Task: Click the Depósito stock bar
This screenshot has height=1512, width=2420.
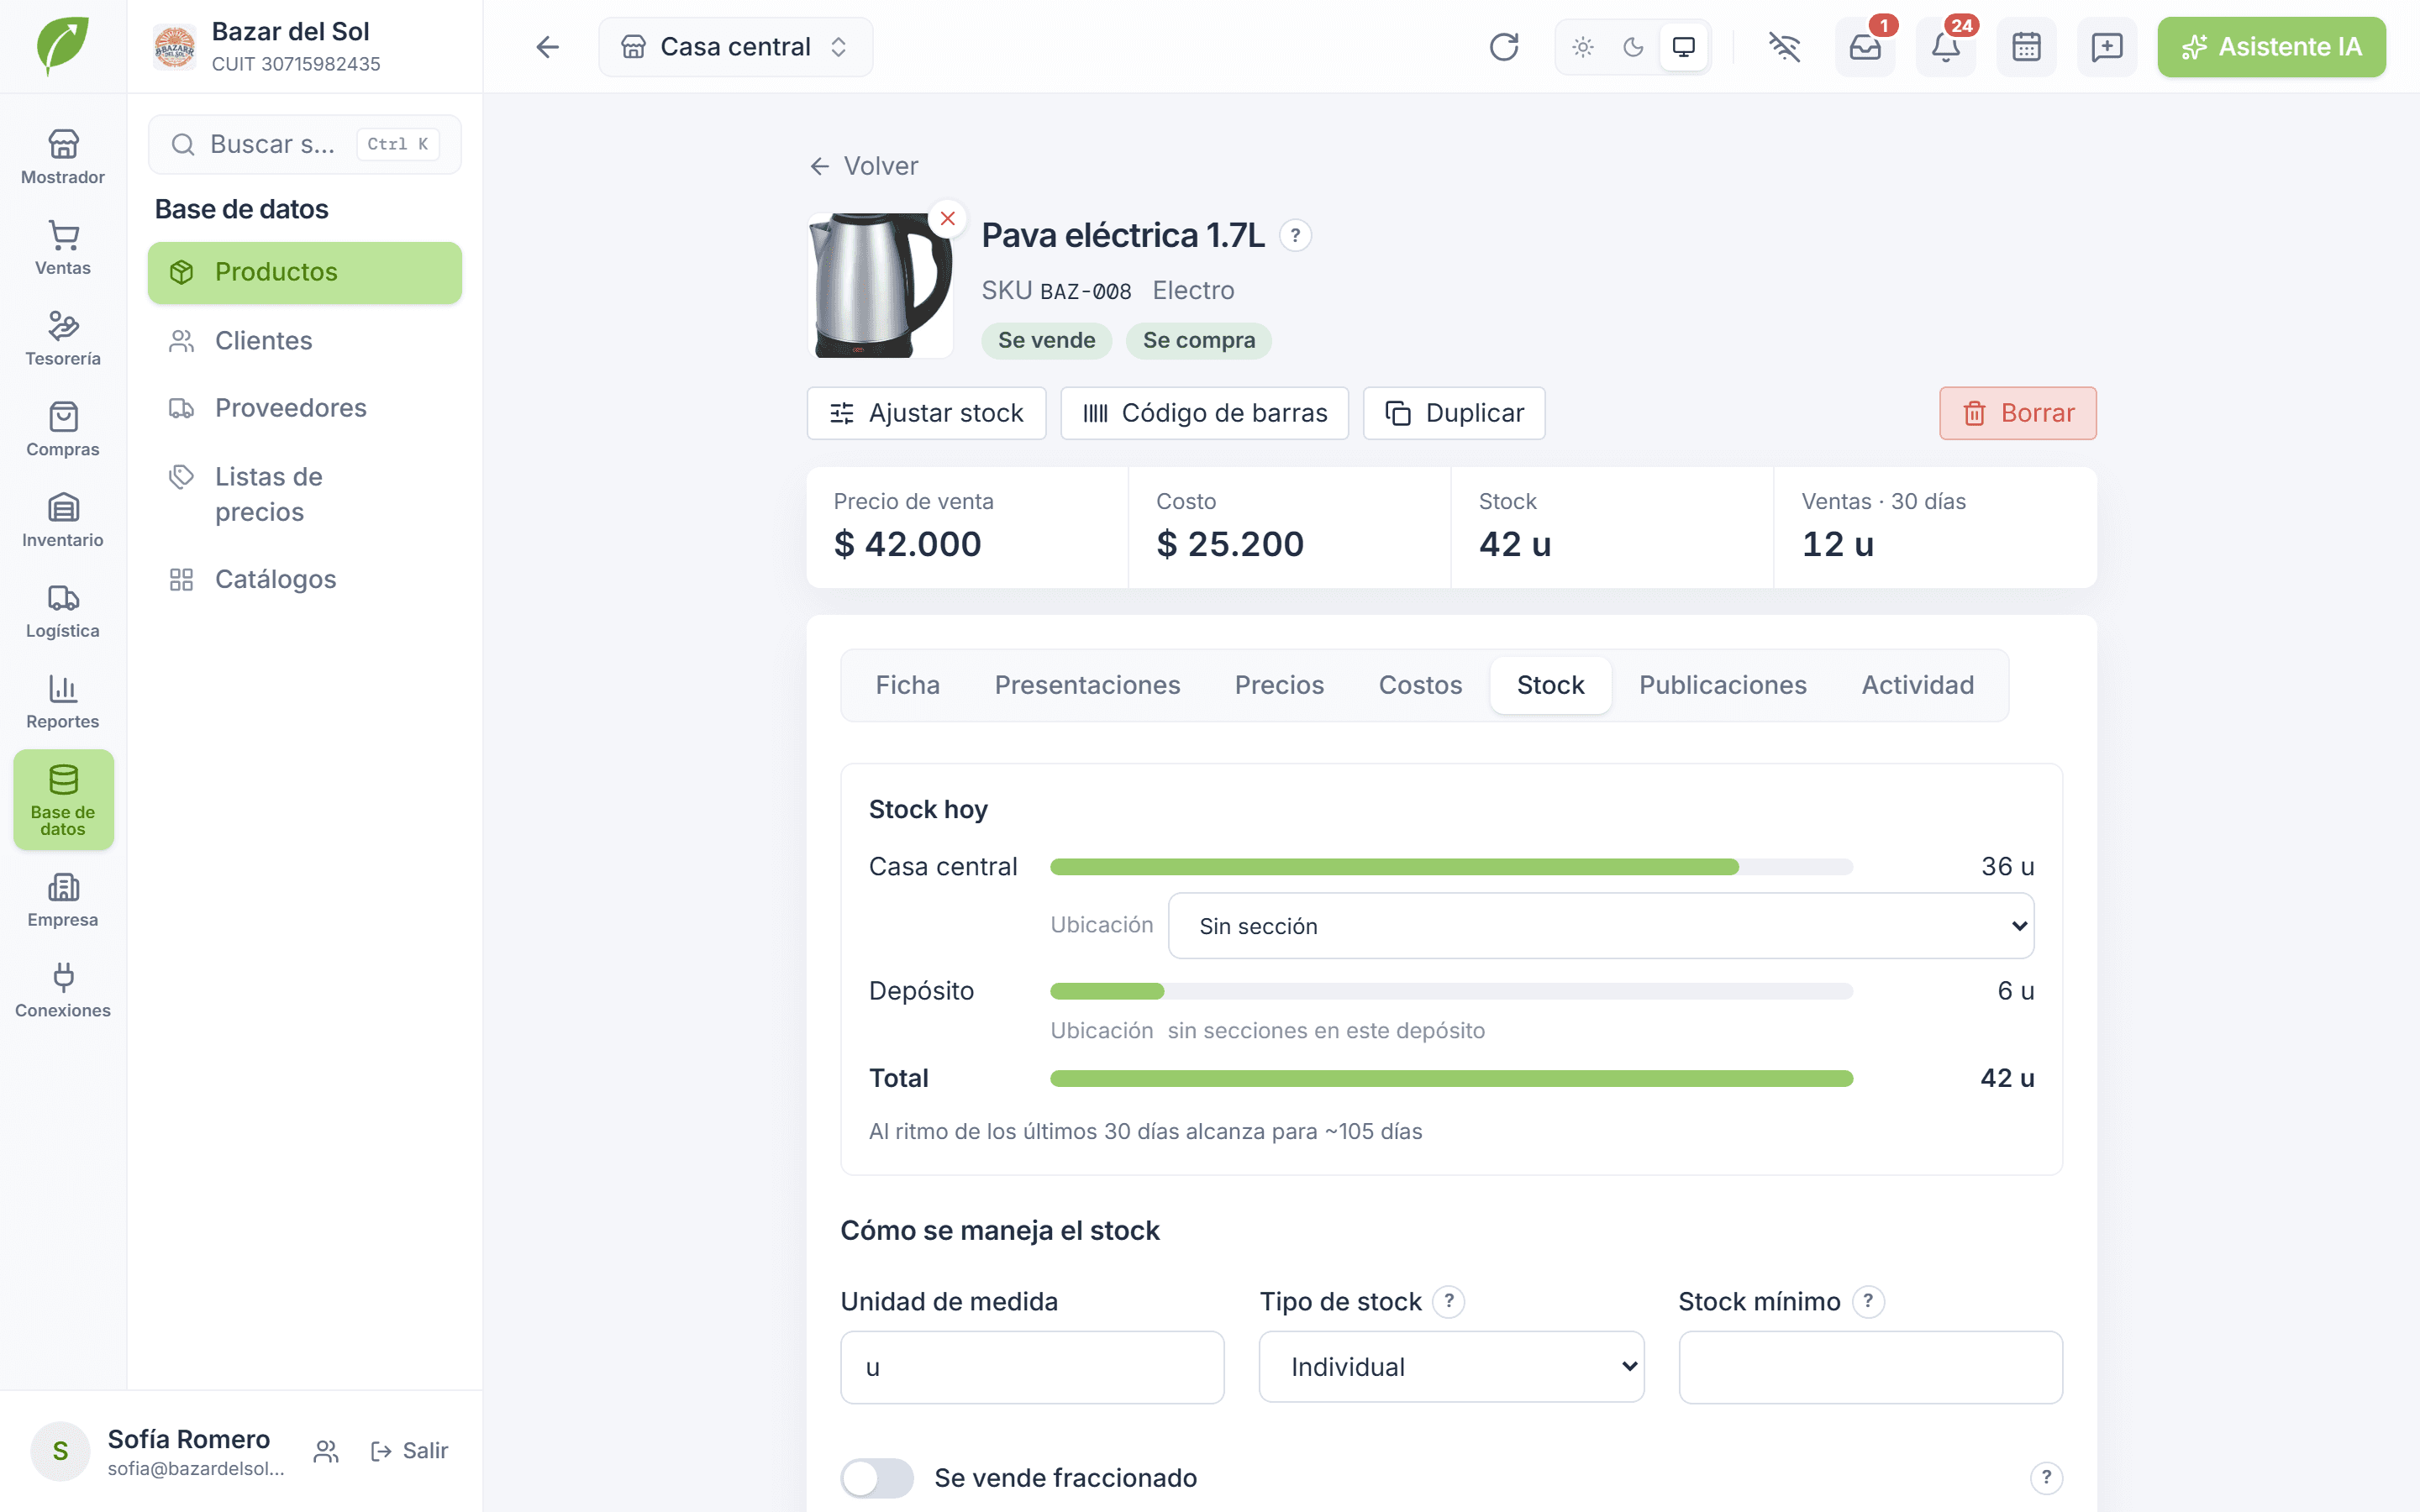Action: [x=1451, y=991]
